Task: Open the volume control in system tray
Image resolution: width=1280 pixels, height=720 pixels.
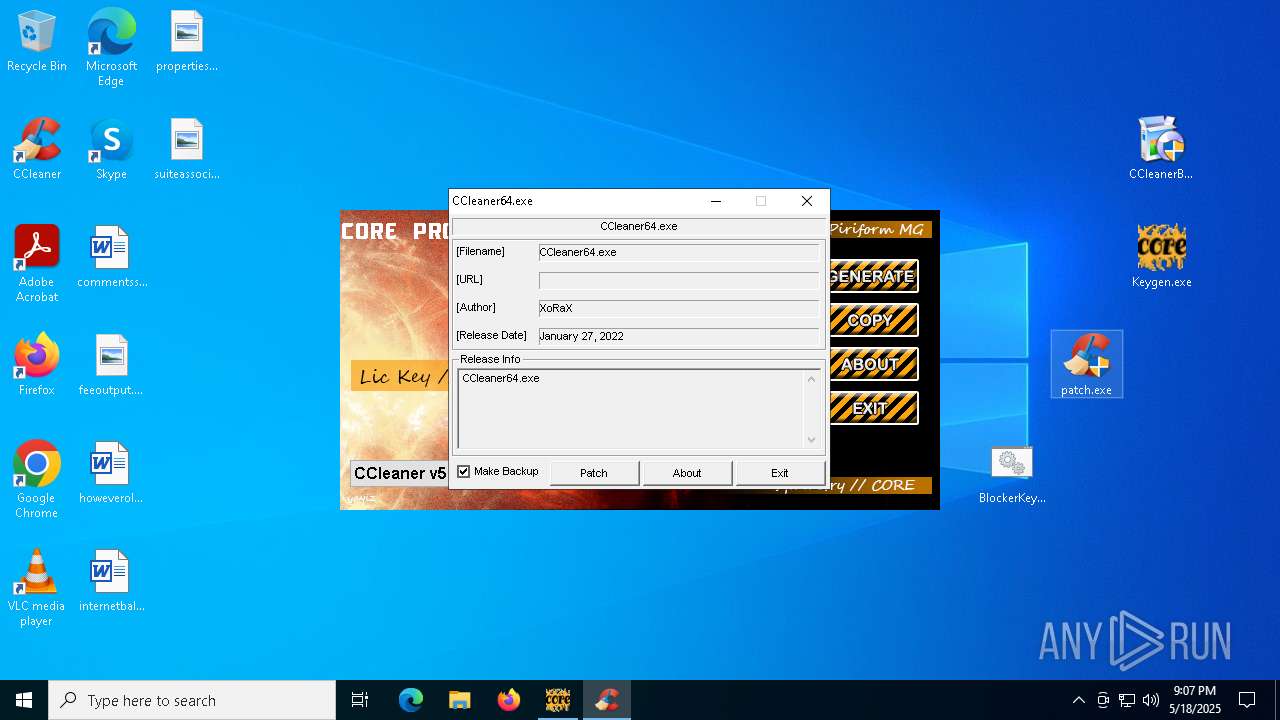Action: tap(1151, 700)
